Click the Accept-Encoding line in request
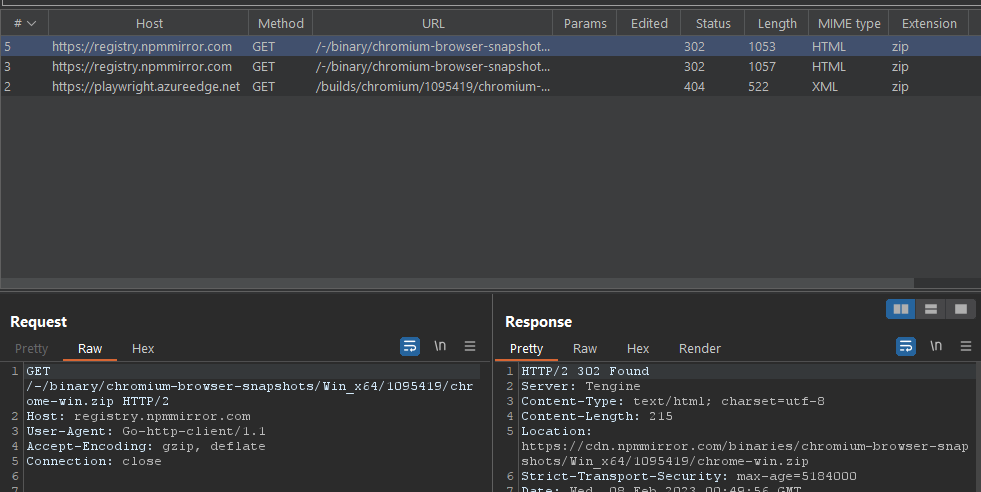The height and width of the screenshot is (492, 981). pos(146,446)
